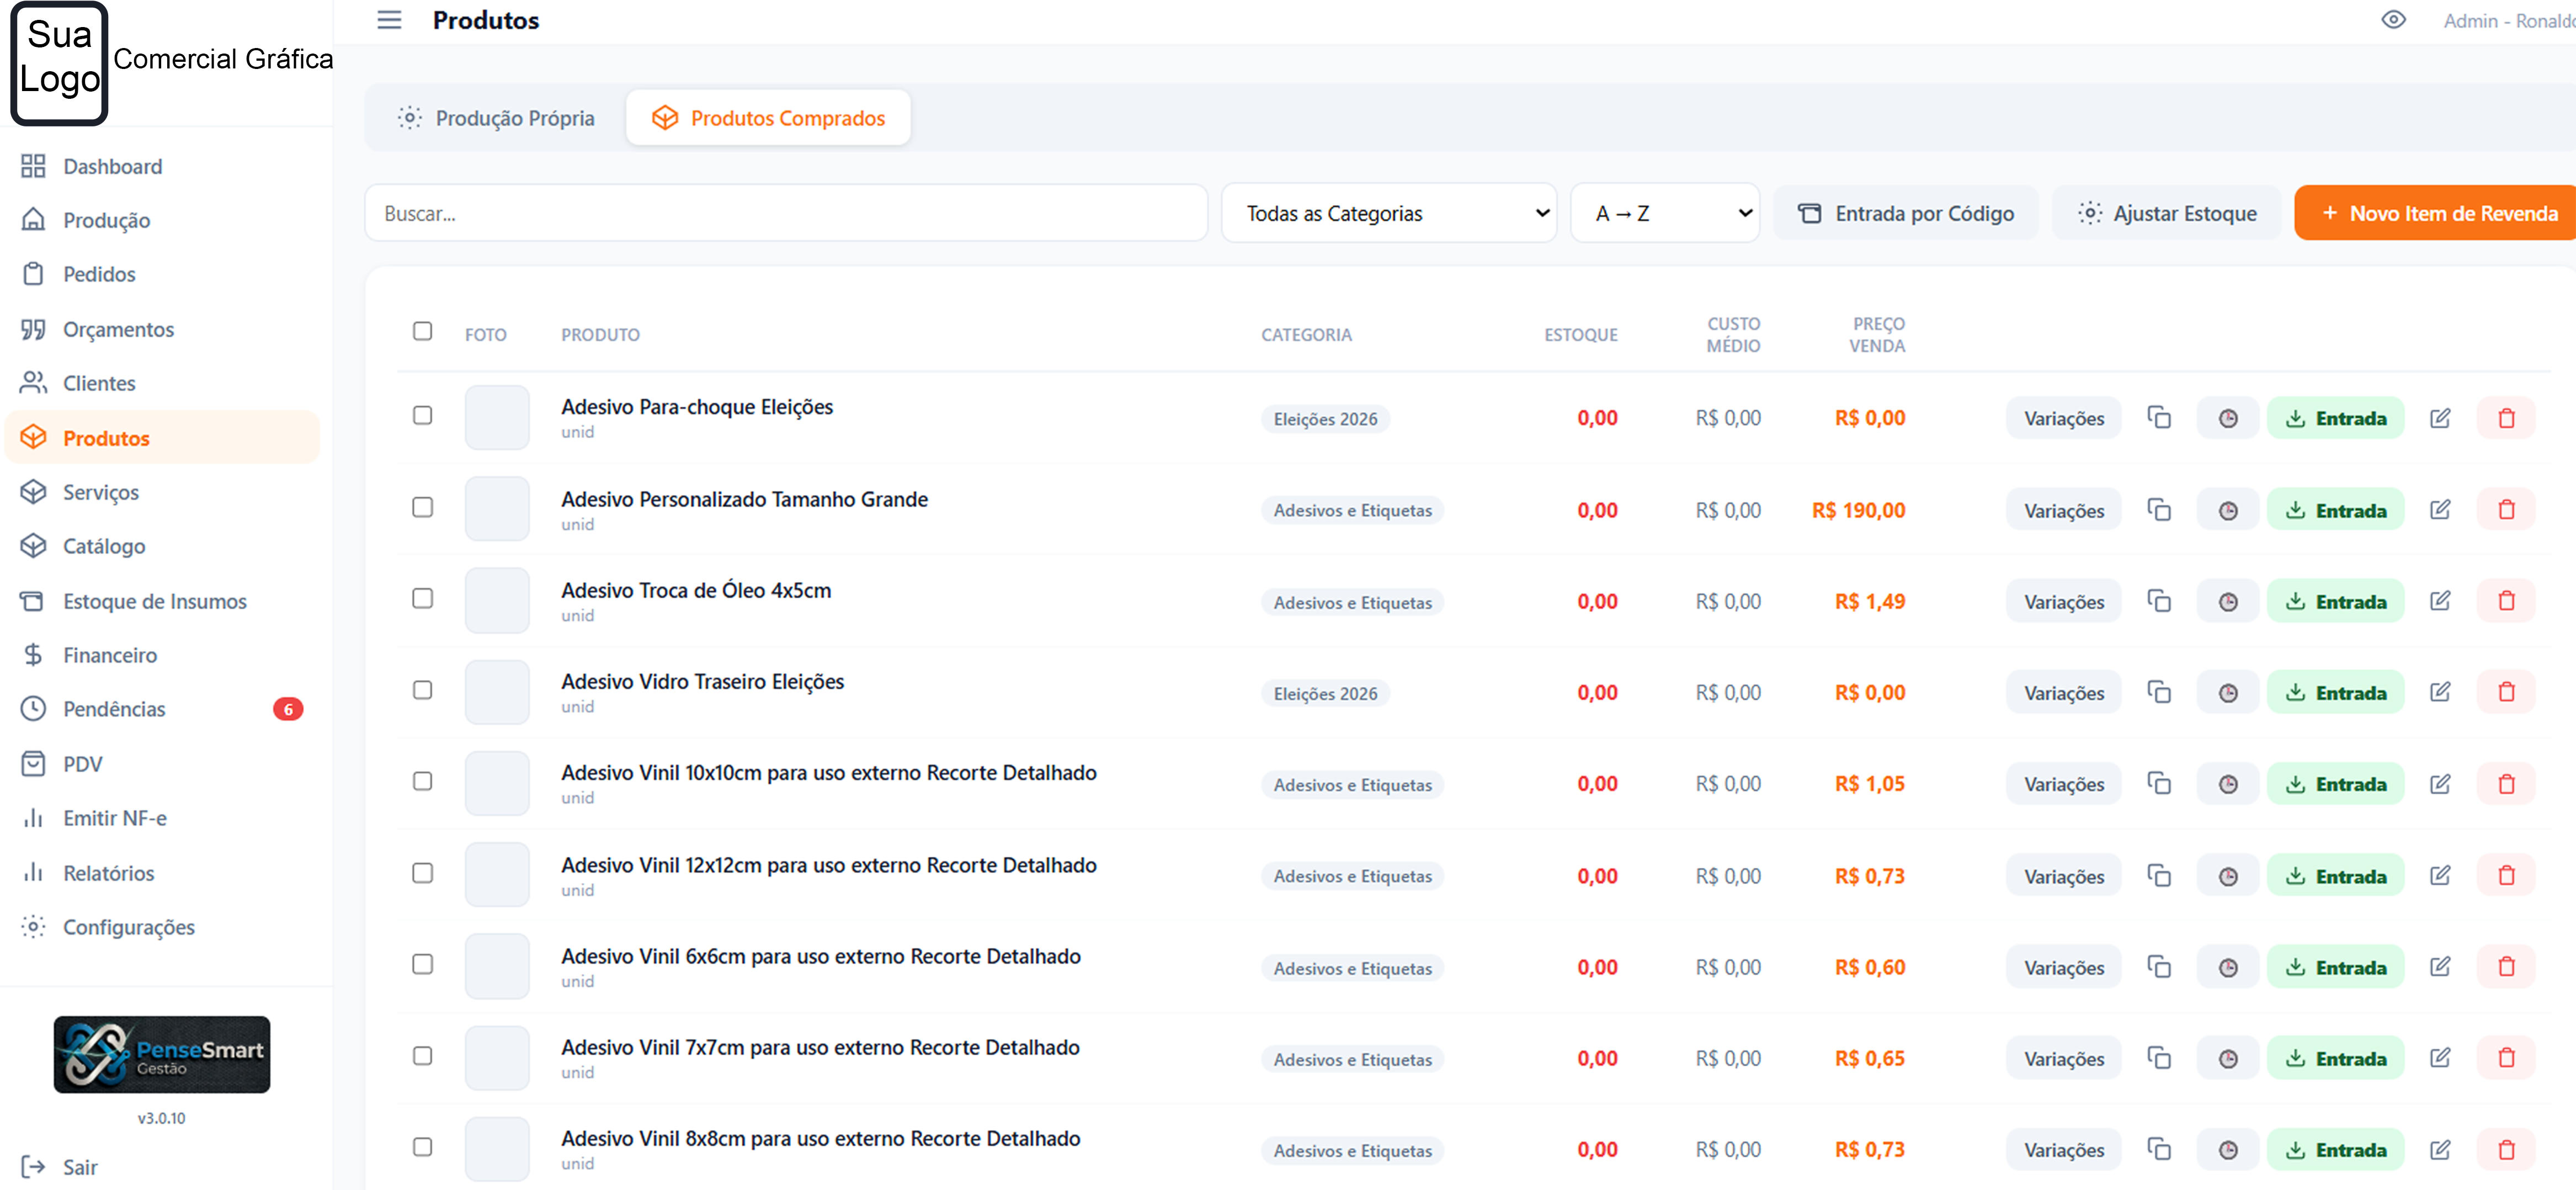Open history clock icon for Adesivo Troca de Óleo
Viewport: 2576px width, 1190px height.
2228,602
